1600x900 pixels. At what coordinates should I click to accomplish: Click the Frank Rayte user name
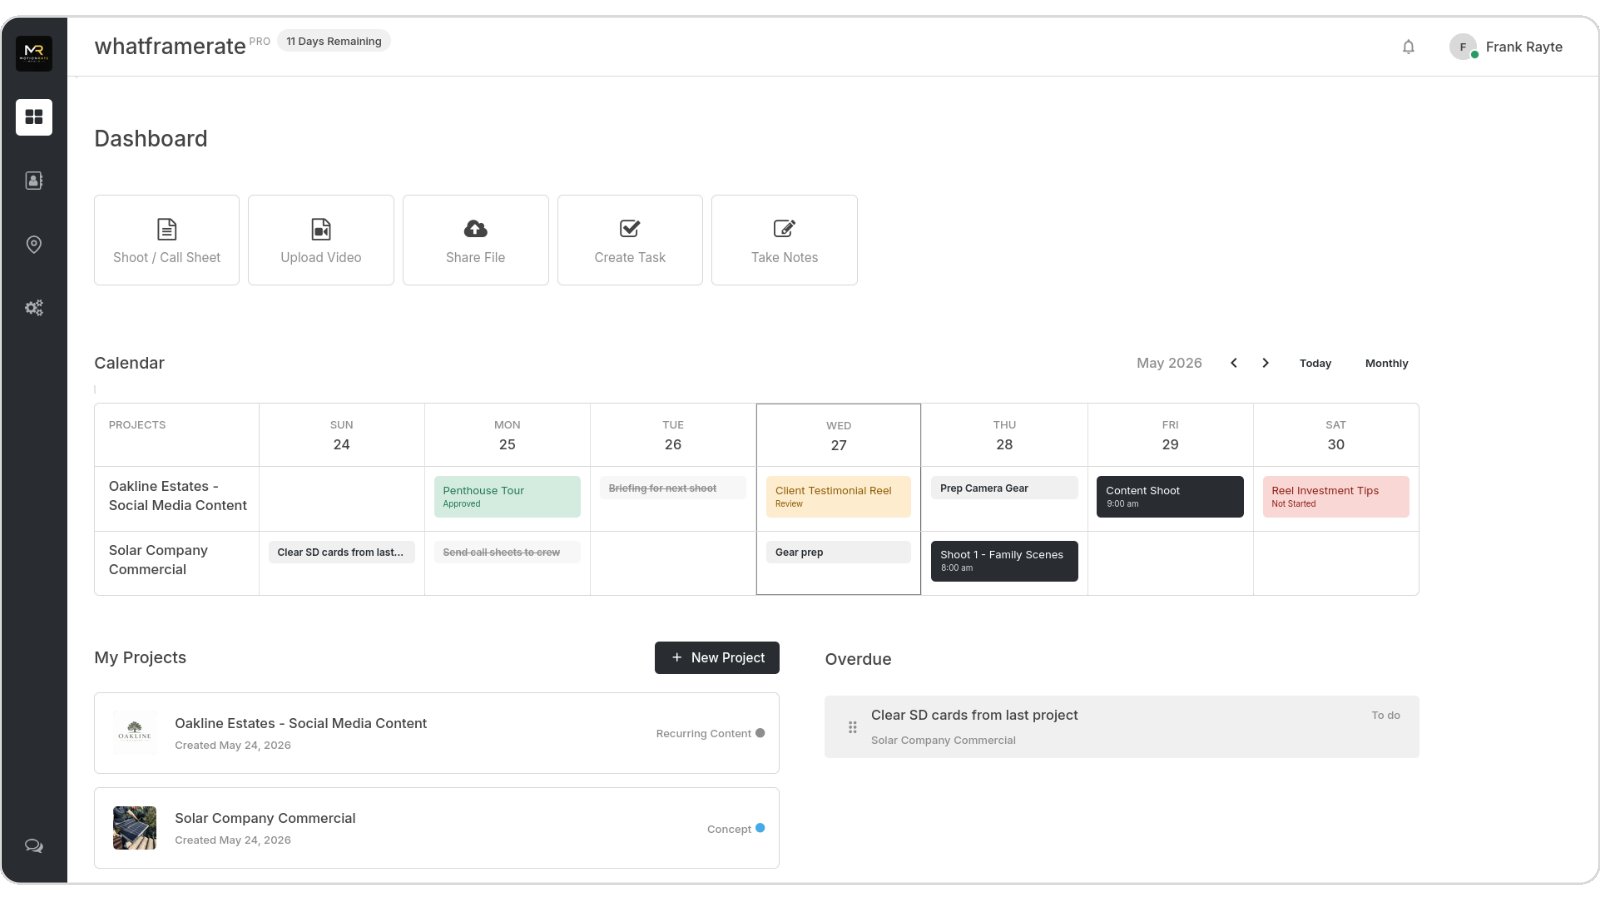1524,47
